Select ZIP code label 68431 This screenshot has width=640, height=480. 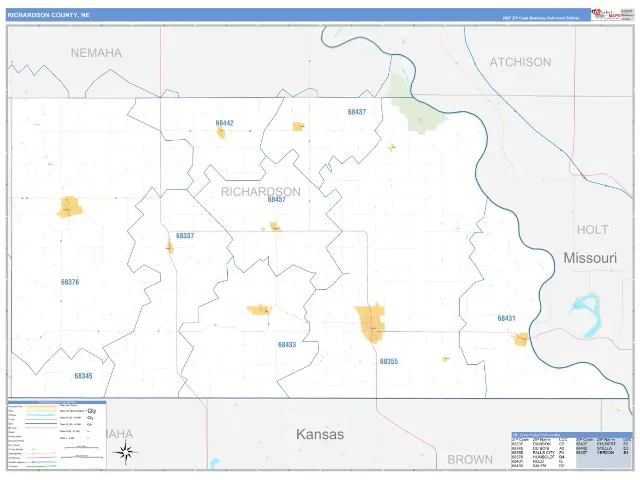pyautogui.click(x=506, y=318)
